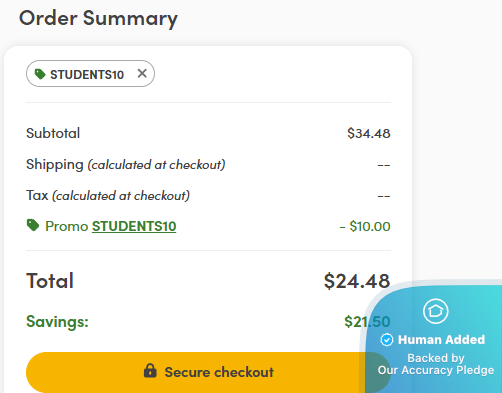Select the STUDENTS10 chip label
Screen dimensions: 502x393
point(87,75)
